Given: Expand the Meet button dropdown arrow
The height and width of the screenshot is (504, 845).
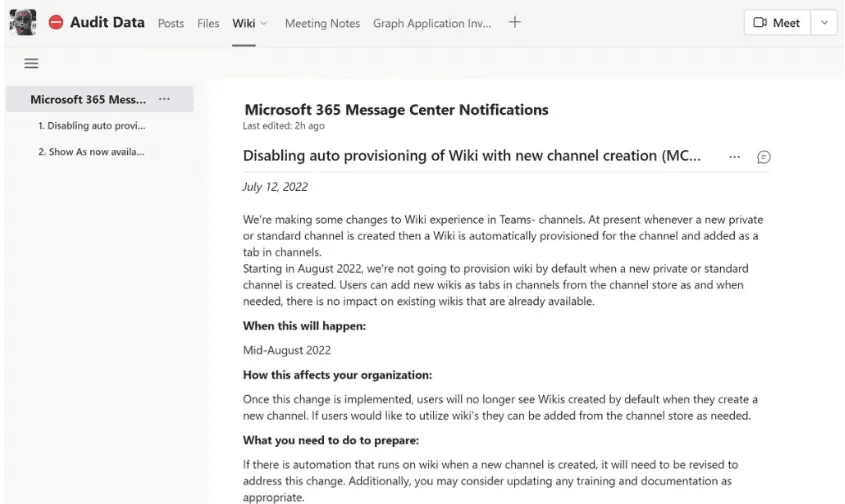Looking at the screenshot, I should [x=824, y=23].
